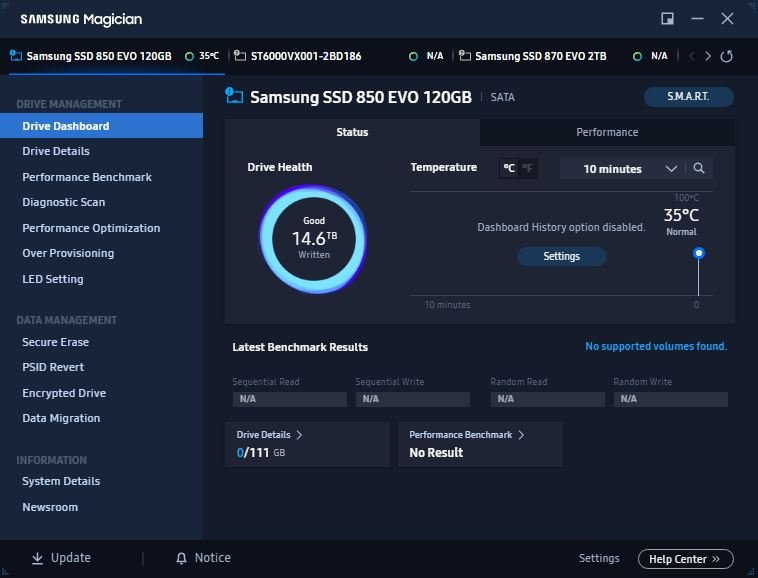This screenshot has height=578, width=758.
Task: Click the compact view window icon
Action: (x=667, y=19)
